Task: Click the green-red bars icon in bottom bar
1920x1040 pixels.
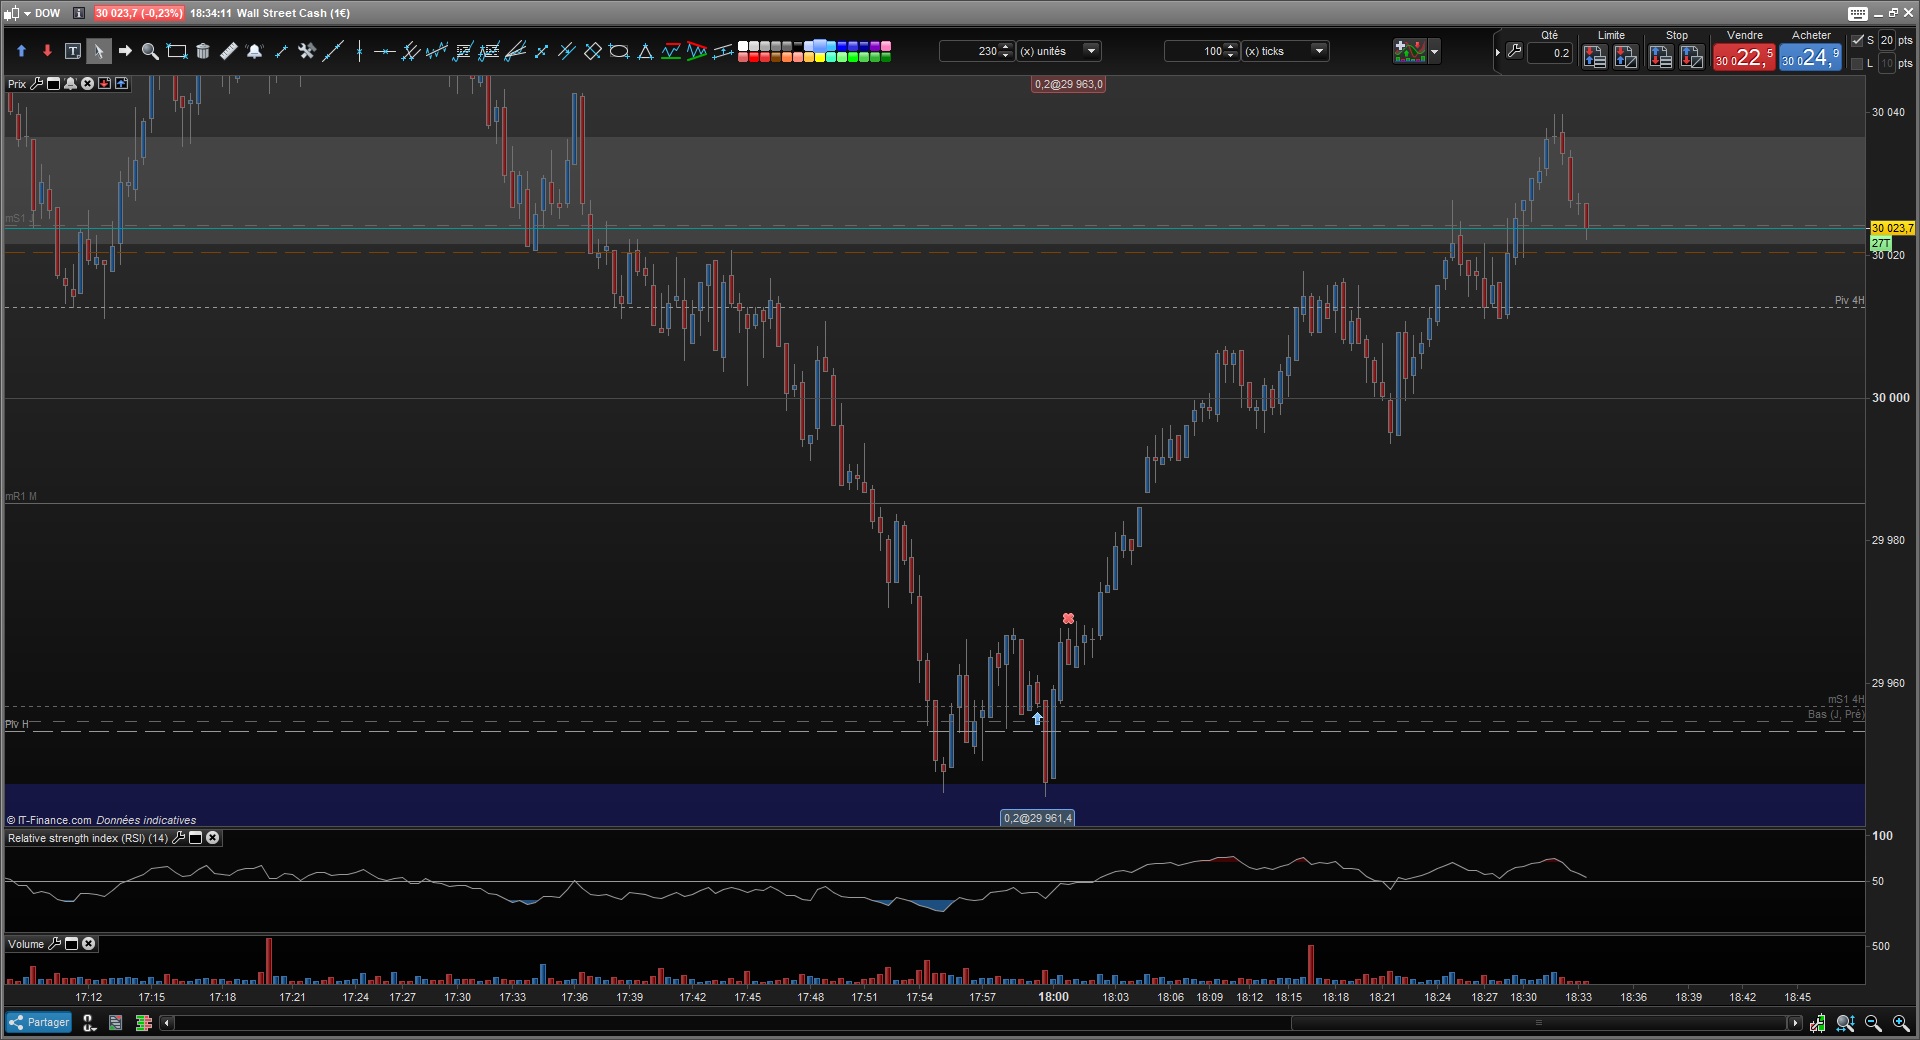Action: (x=143, y=1022)
